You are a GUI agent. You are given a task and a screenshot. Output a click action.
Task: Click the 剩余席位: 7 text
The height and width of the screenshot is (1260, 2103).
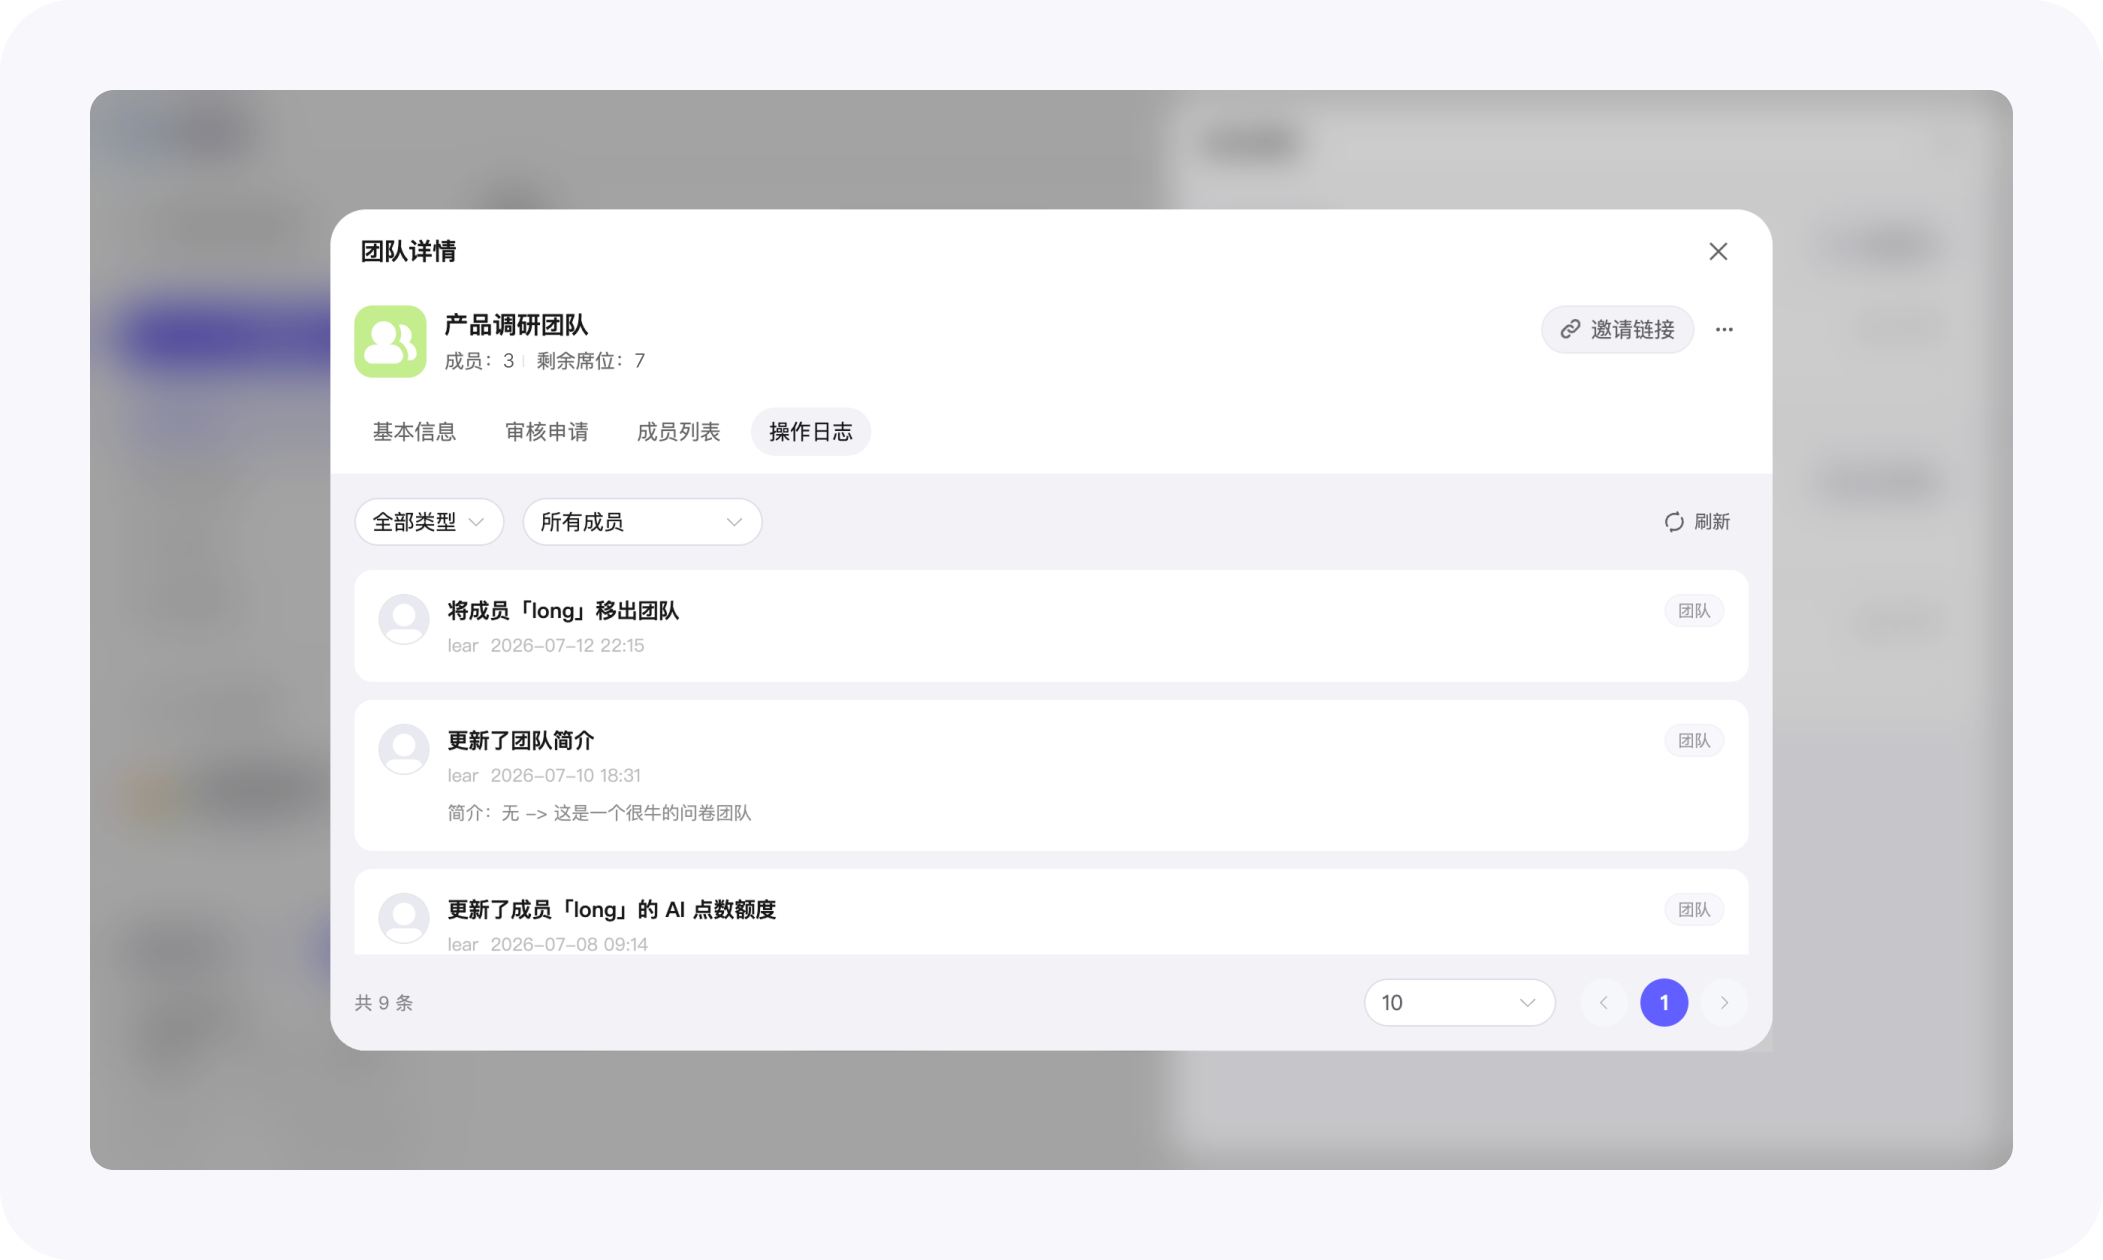590,361
